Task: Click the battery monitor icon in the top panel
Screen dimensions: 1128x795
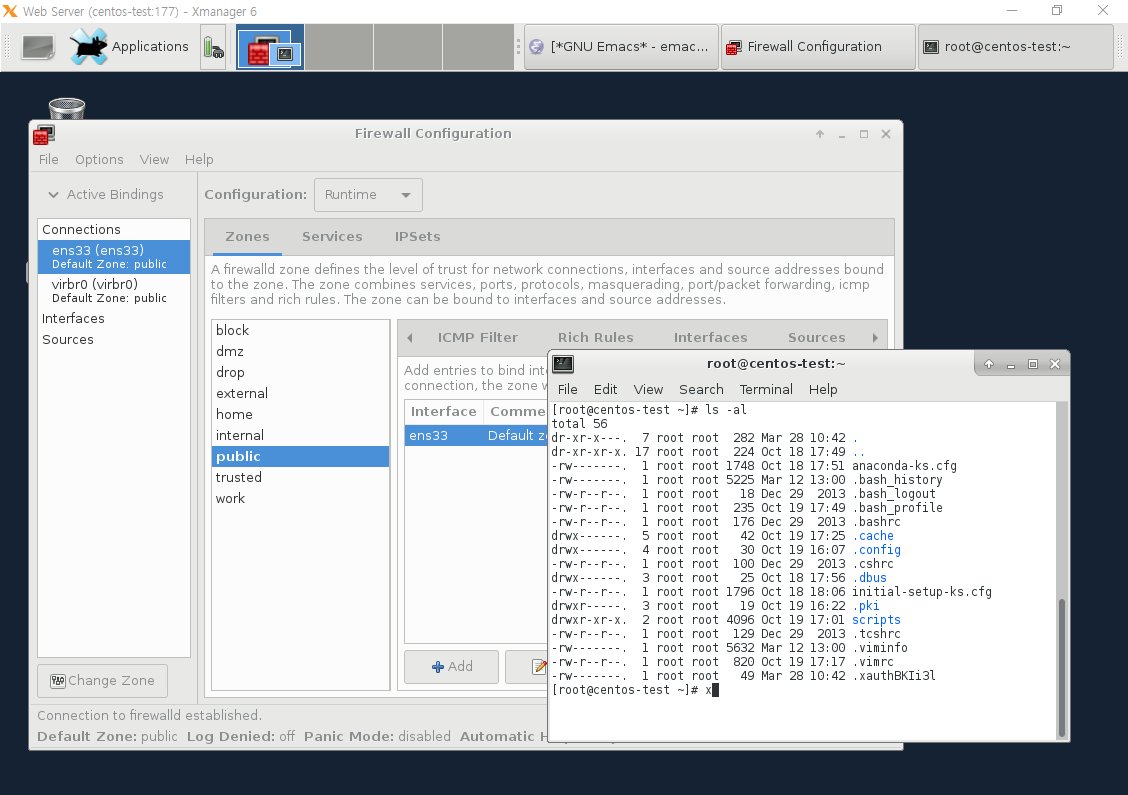Action: (213, 46)
